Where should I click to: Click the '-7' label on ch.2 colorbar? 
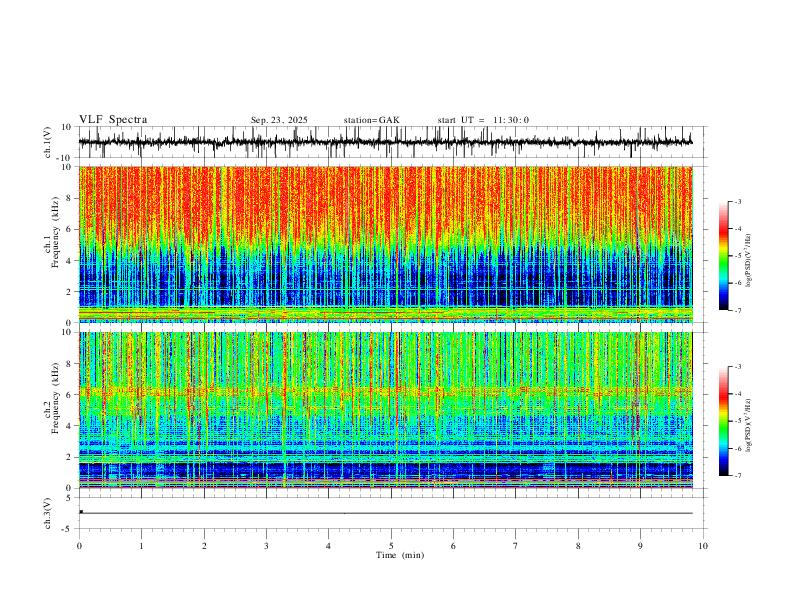coord(738,475)
